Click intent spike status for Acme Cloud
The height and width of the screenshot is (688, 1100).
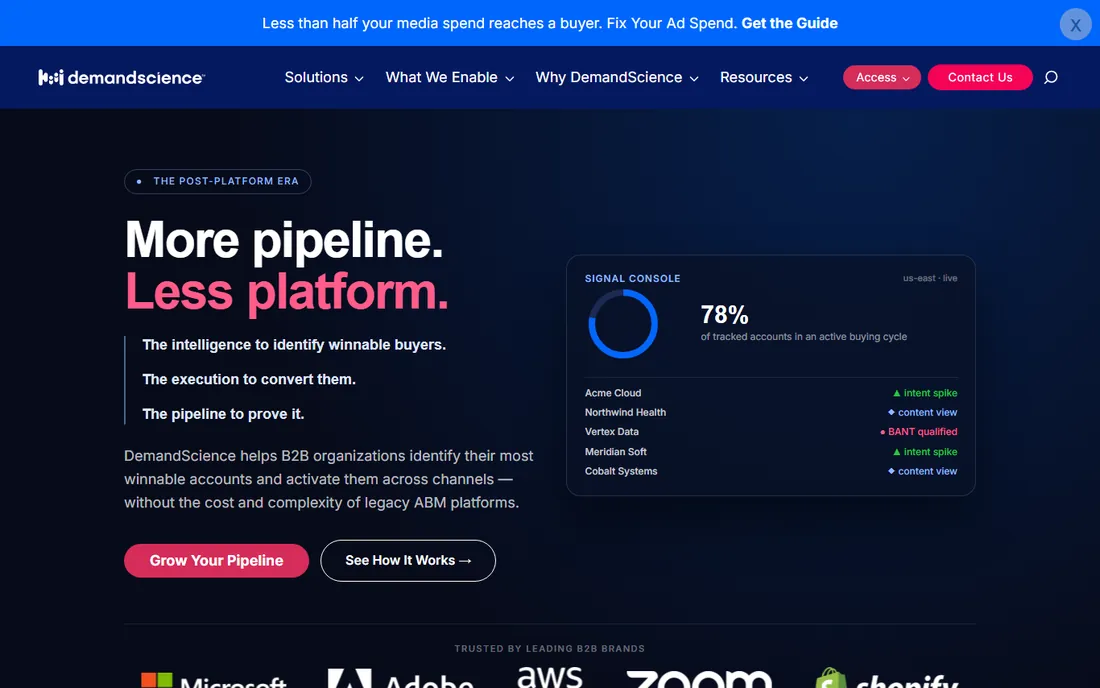(925, 393)
